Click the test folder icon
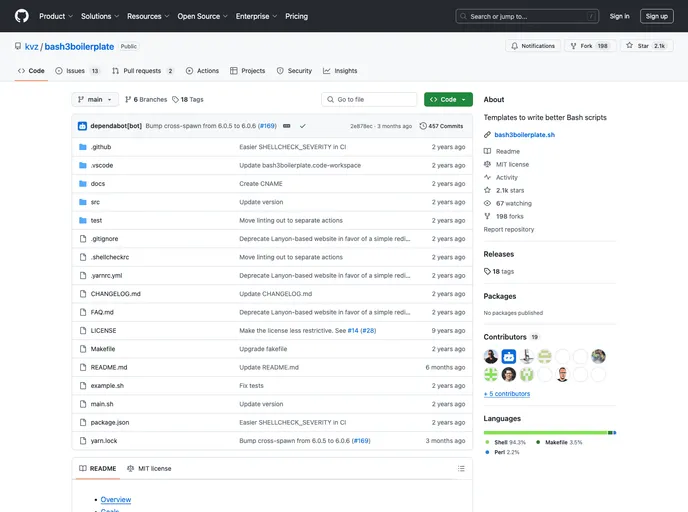This screenshot has height=512, width=688. click(x=82, y=221)
